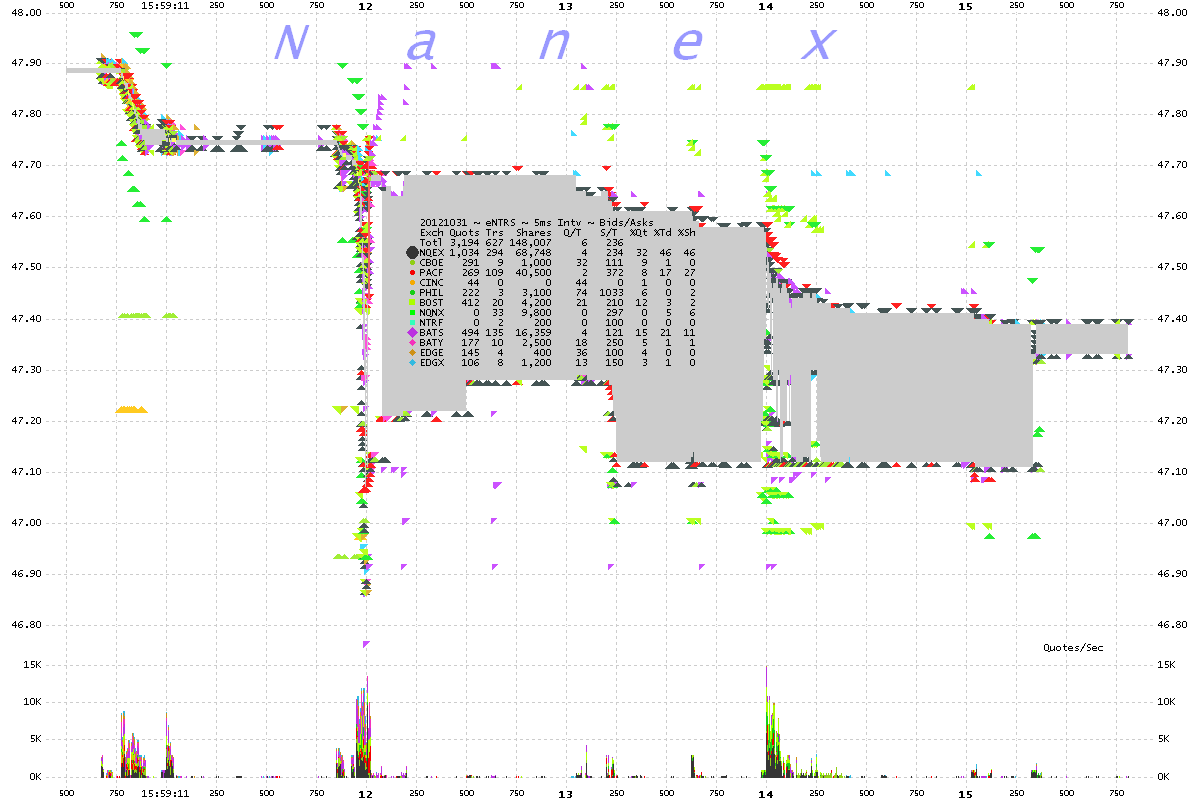The width and height of the screenshot is (1200, 800).
Task: Click the 'BATY' exchange label
Action: pos(431,342)
